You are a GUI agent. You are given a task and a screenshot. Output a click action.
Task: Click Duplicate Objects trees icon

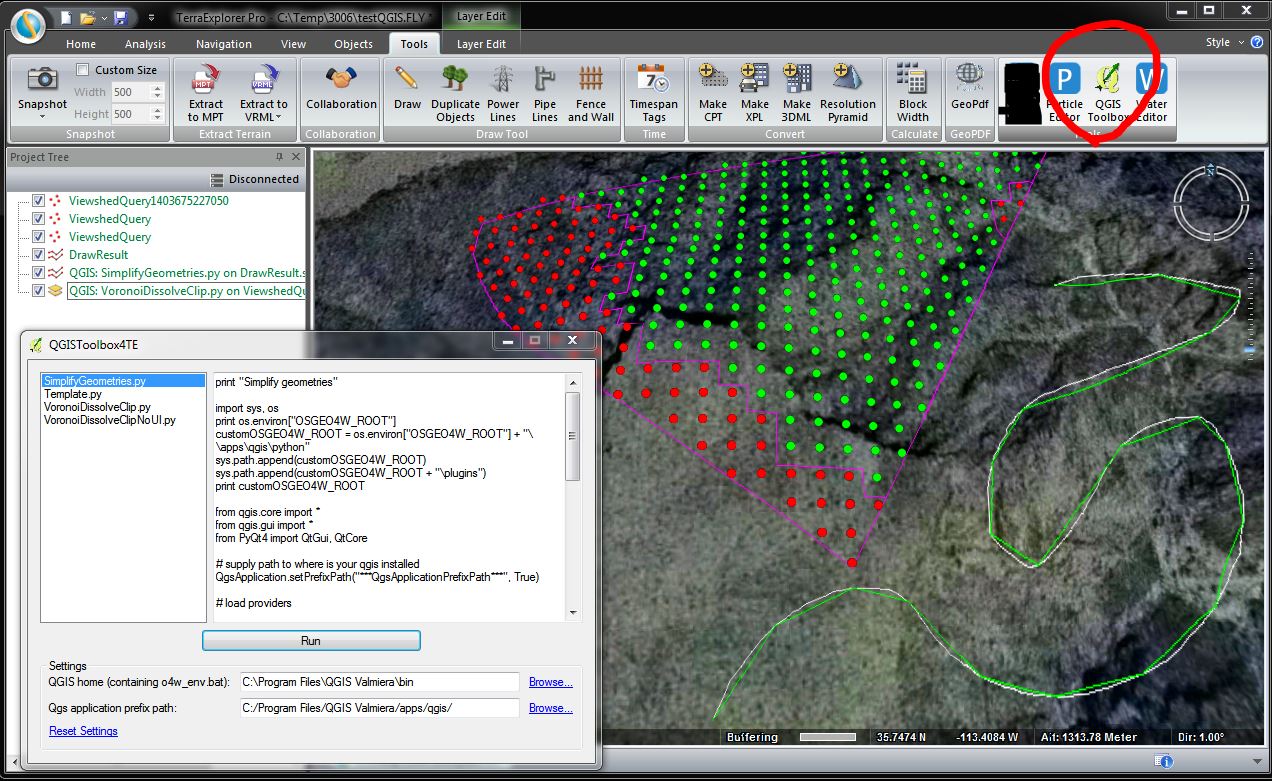click(455, 78)
